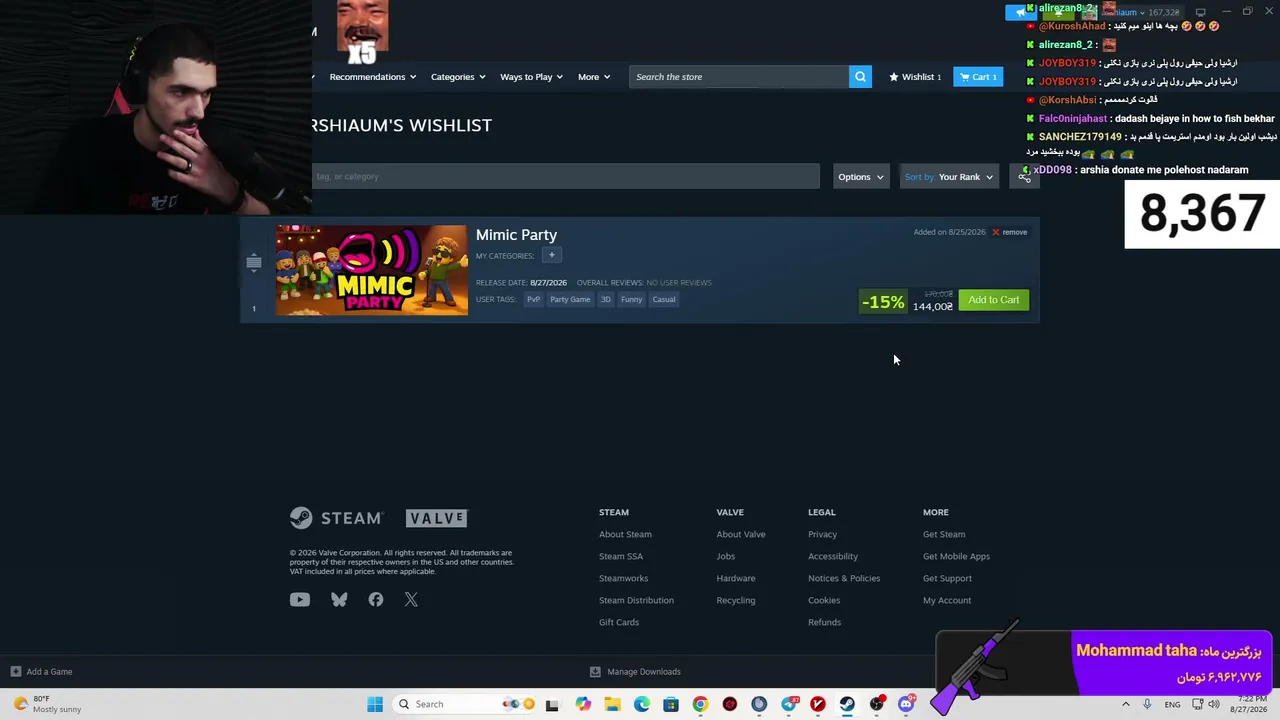The image size is (1280, 720).
Task: Open the weather widget on the taskbar
Action: [48, 704]
